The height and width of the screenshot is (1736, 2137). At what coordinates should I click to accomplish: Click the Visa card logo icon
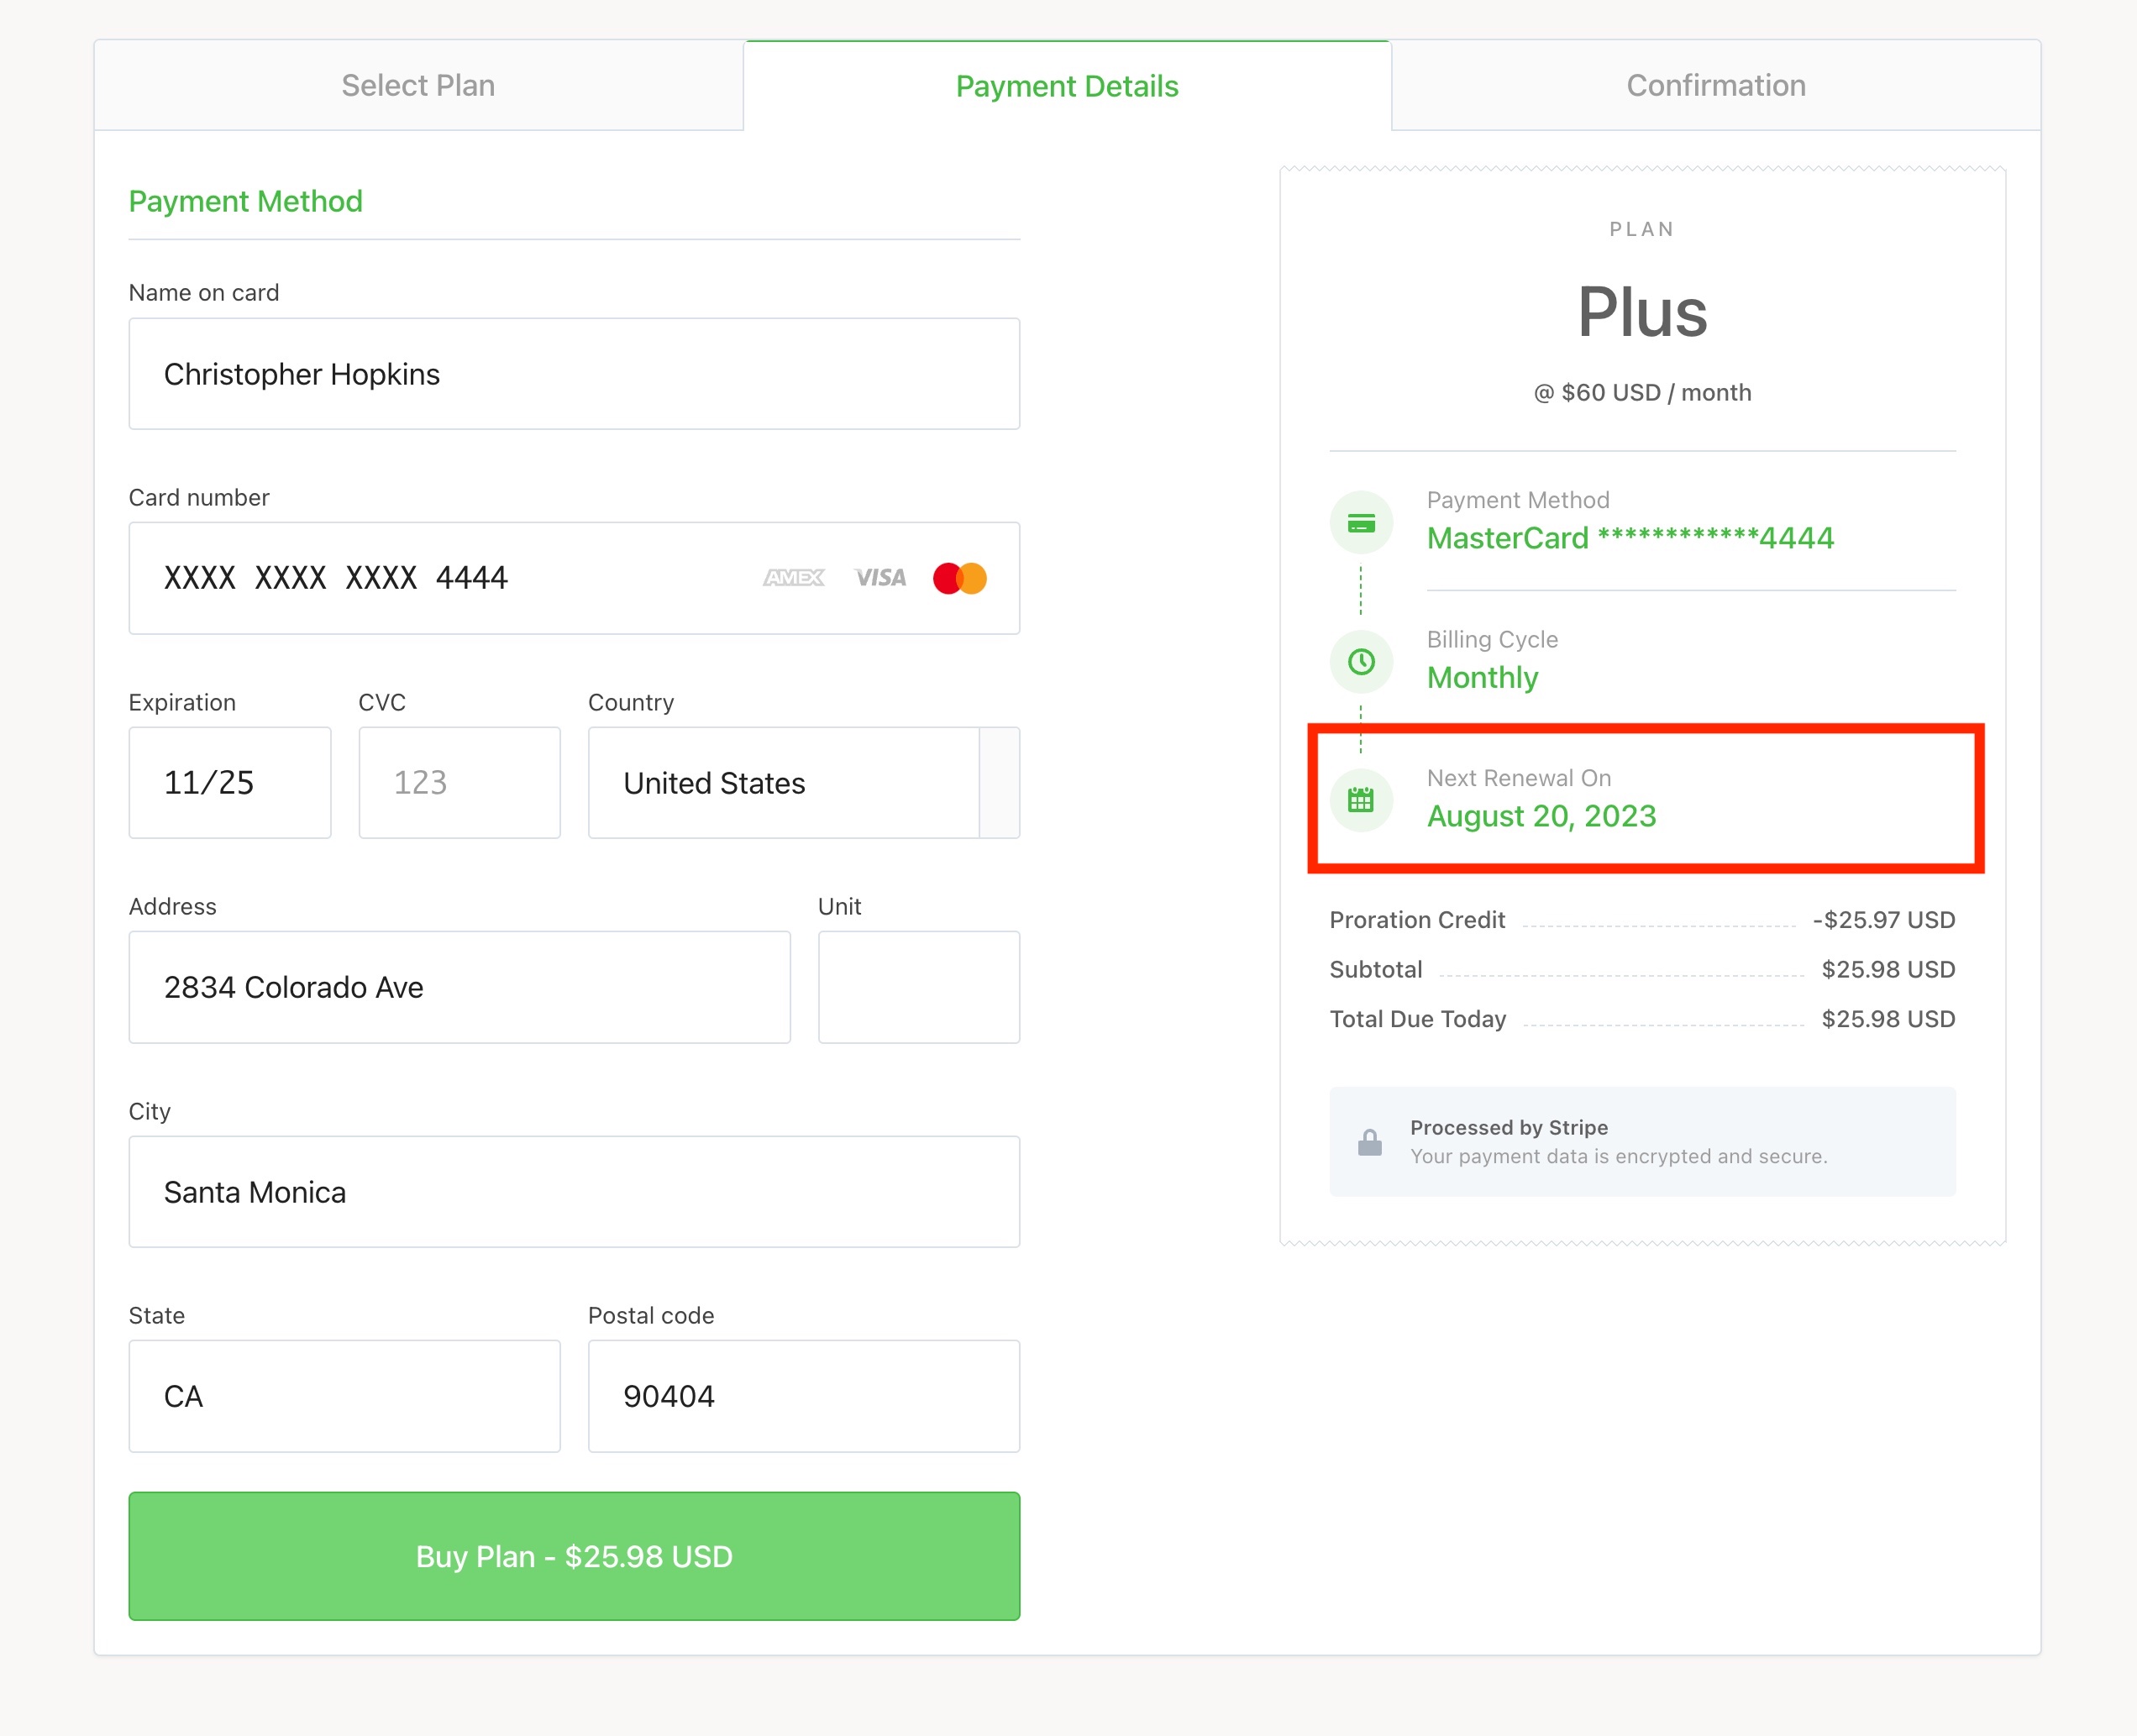[880, 578]
